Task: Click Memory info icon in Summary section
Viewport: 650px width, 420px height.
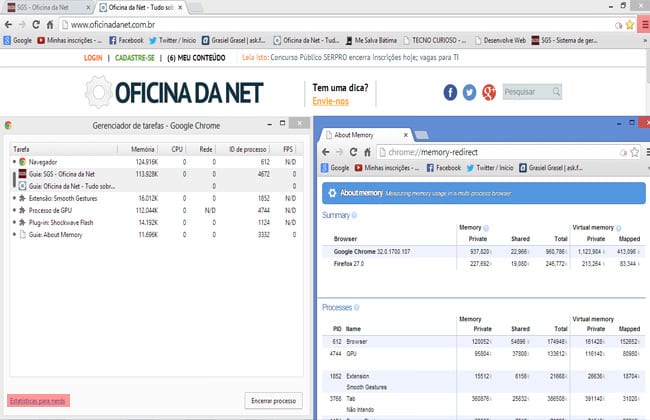Action: pyautogui.click(x=486, y=228)
